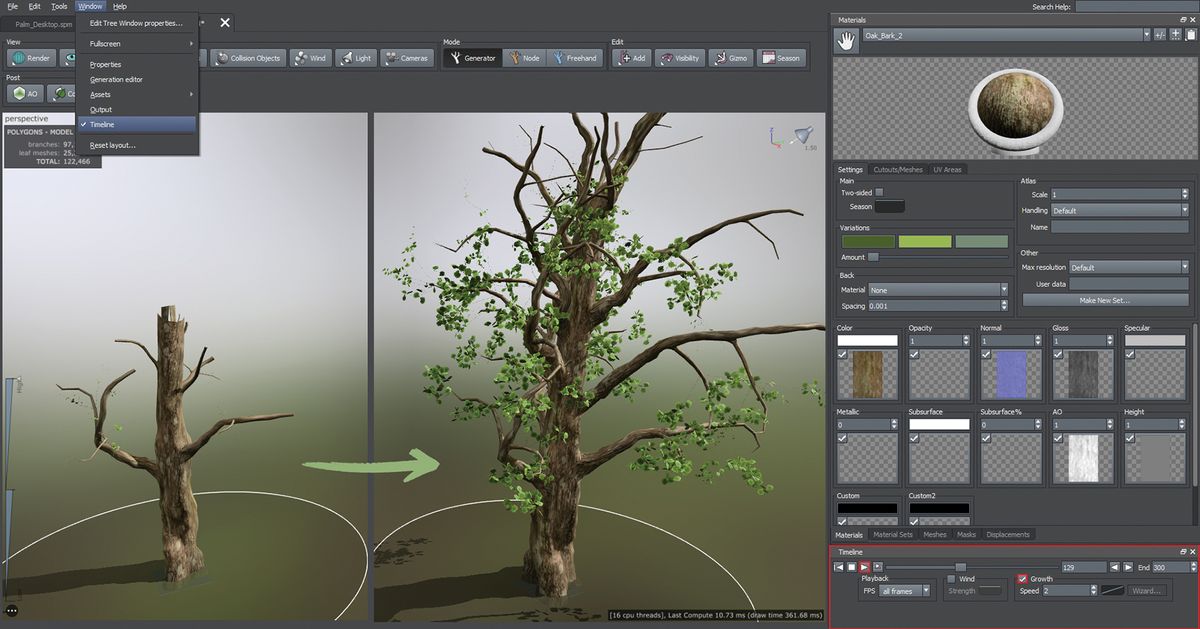Select the Light toolbar tool

[x=356, y=58]
